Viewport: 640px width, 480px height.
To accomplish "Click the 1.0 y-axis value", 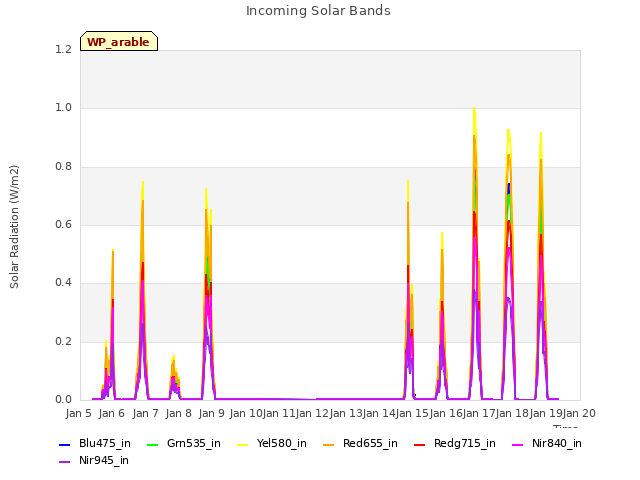I will [63, 108].
